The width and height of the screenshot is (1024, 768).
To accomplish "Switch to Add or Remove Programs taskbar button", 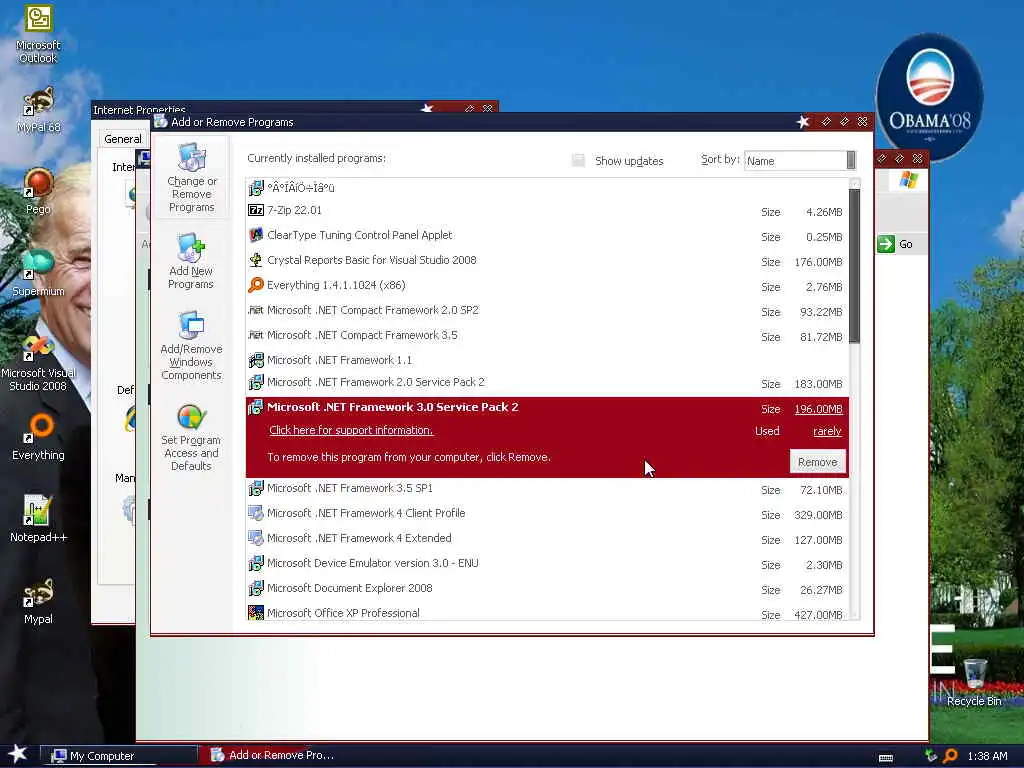I will click(x=273, y=755).
